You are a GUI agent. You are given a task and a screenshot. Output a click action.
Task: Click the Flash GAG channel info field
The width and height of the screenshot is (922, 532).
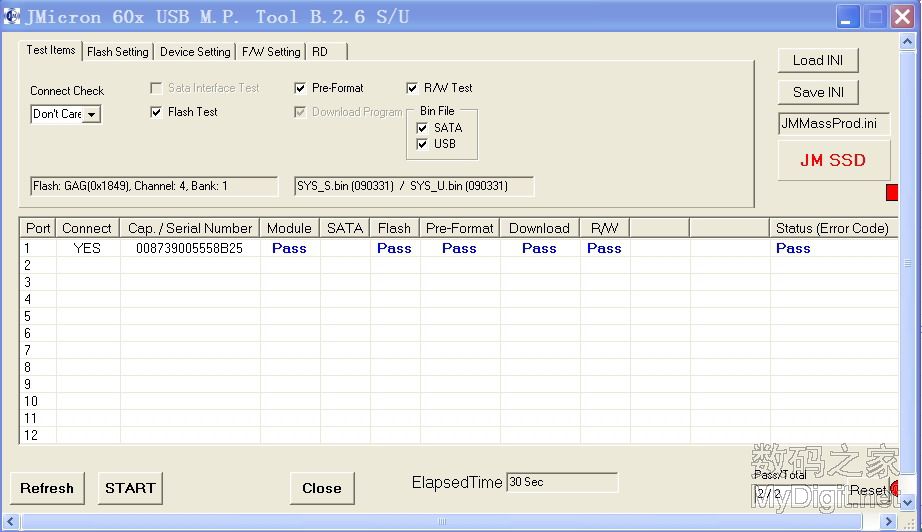[153, 186]
